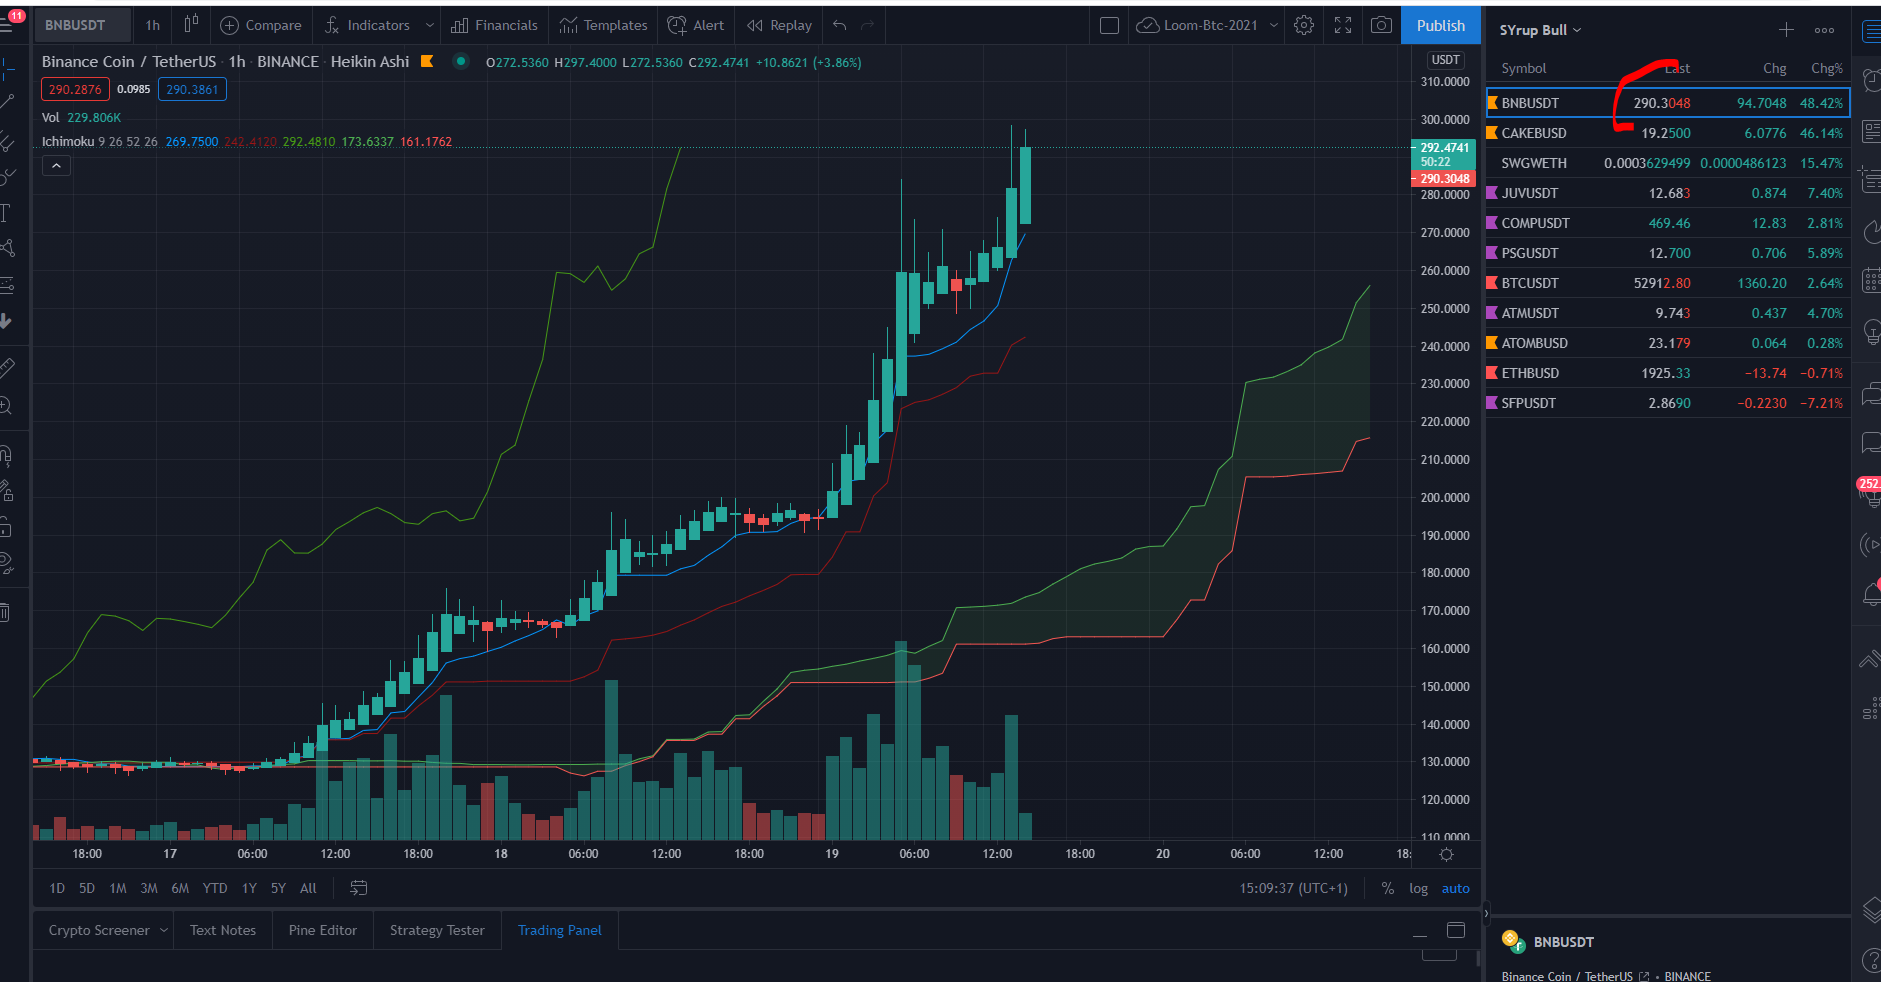Click the 15:09:37 (UTC+1) timezone selector
Screen dimensions: 1881x982
pyautogui.click(x=1293, y=888)
